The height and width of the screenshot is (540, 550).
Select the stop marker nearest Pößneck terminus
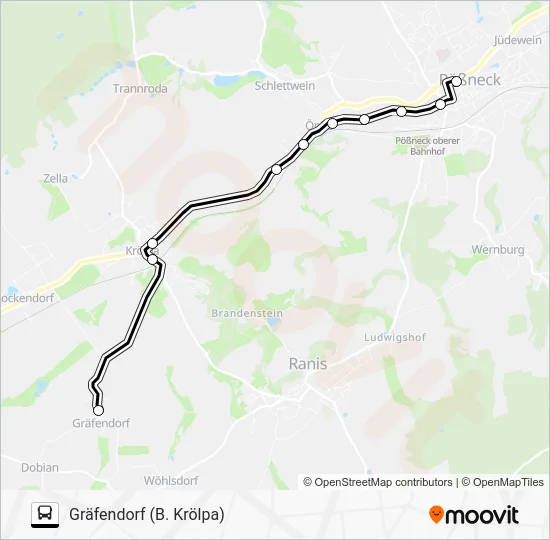coord(441,104)
